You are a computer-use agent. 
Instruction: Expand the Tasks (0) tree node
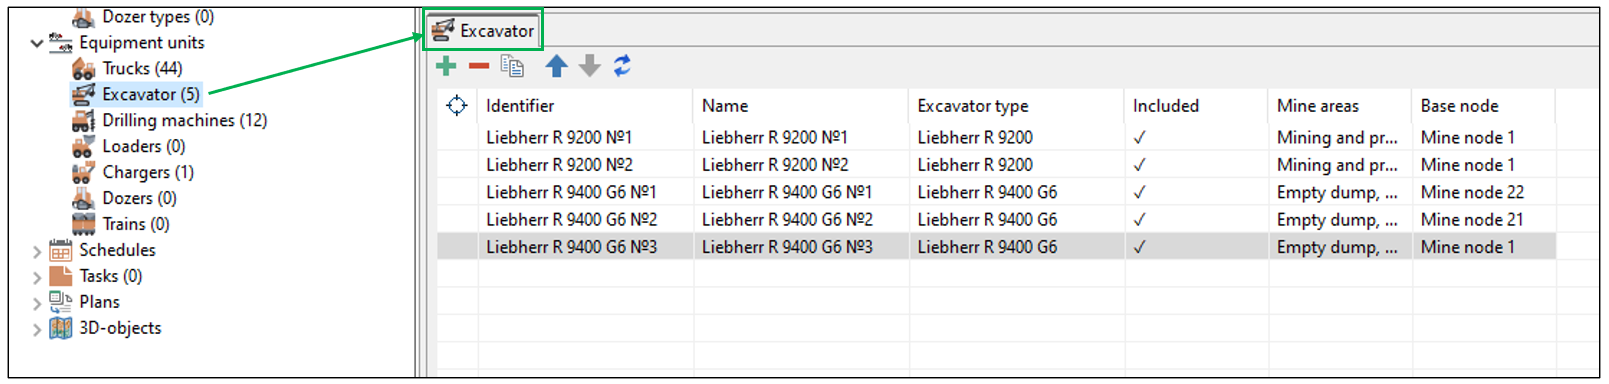click(37, 277)
